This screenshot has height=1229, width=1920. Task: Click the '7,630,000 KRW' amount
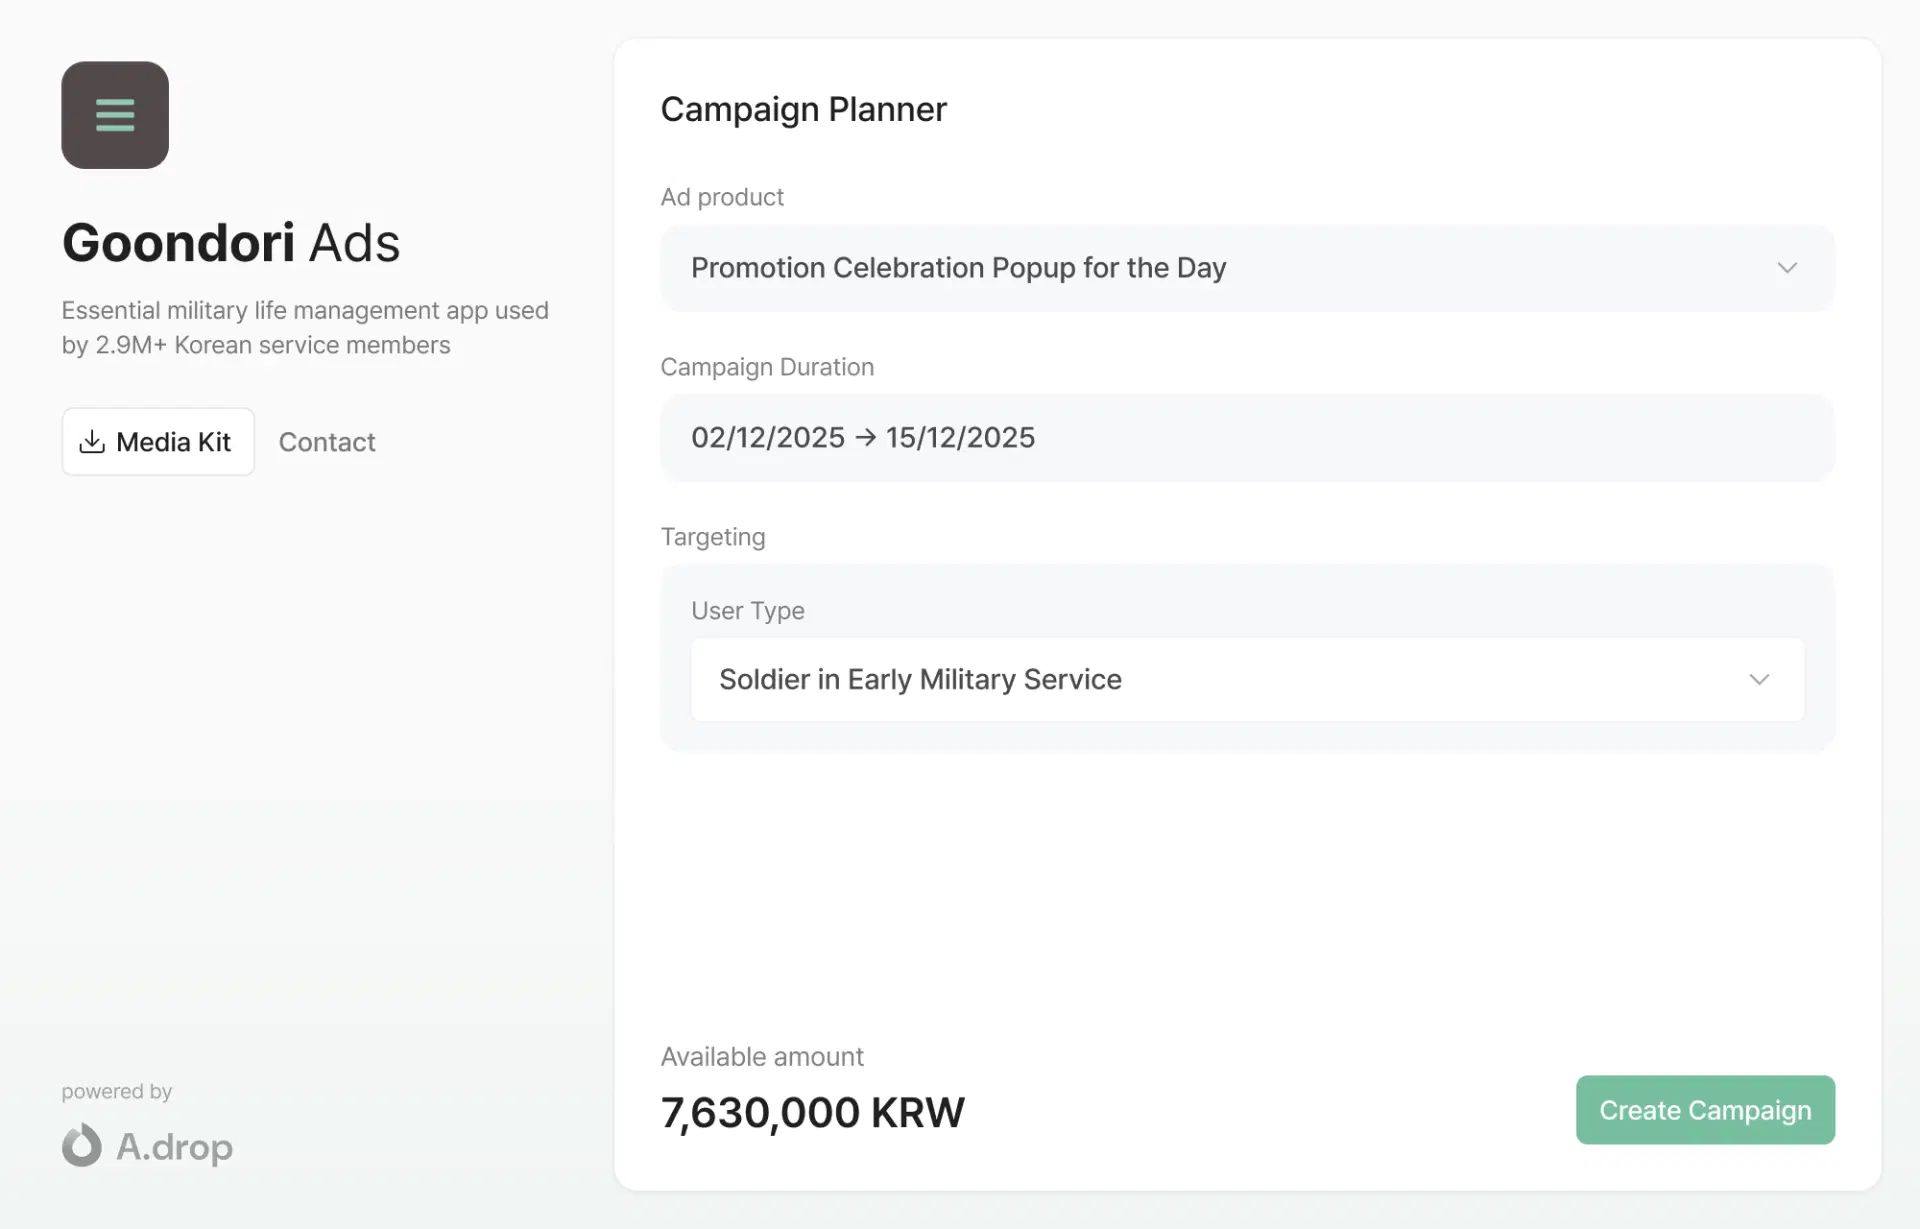(x=812, y=1113)
